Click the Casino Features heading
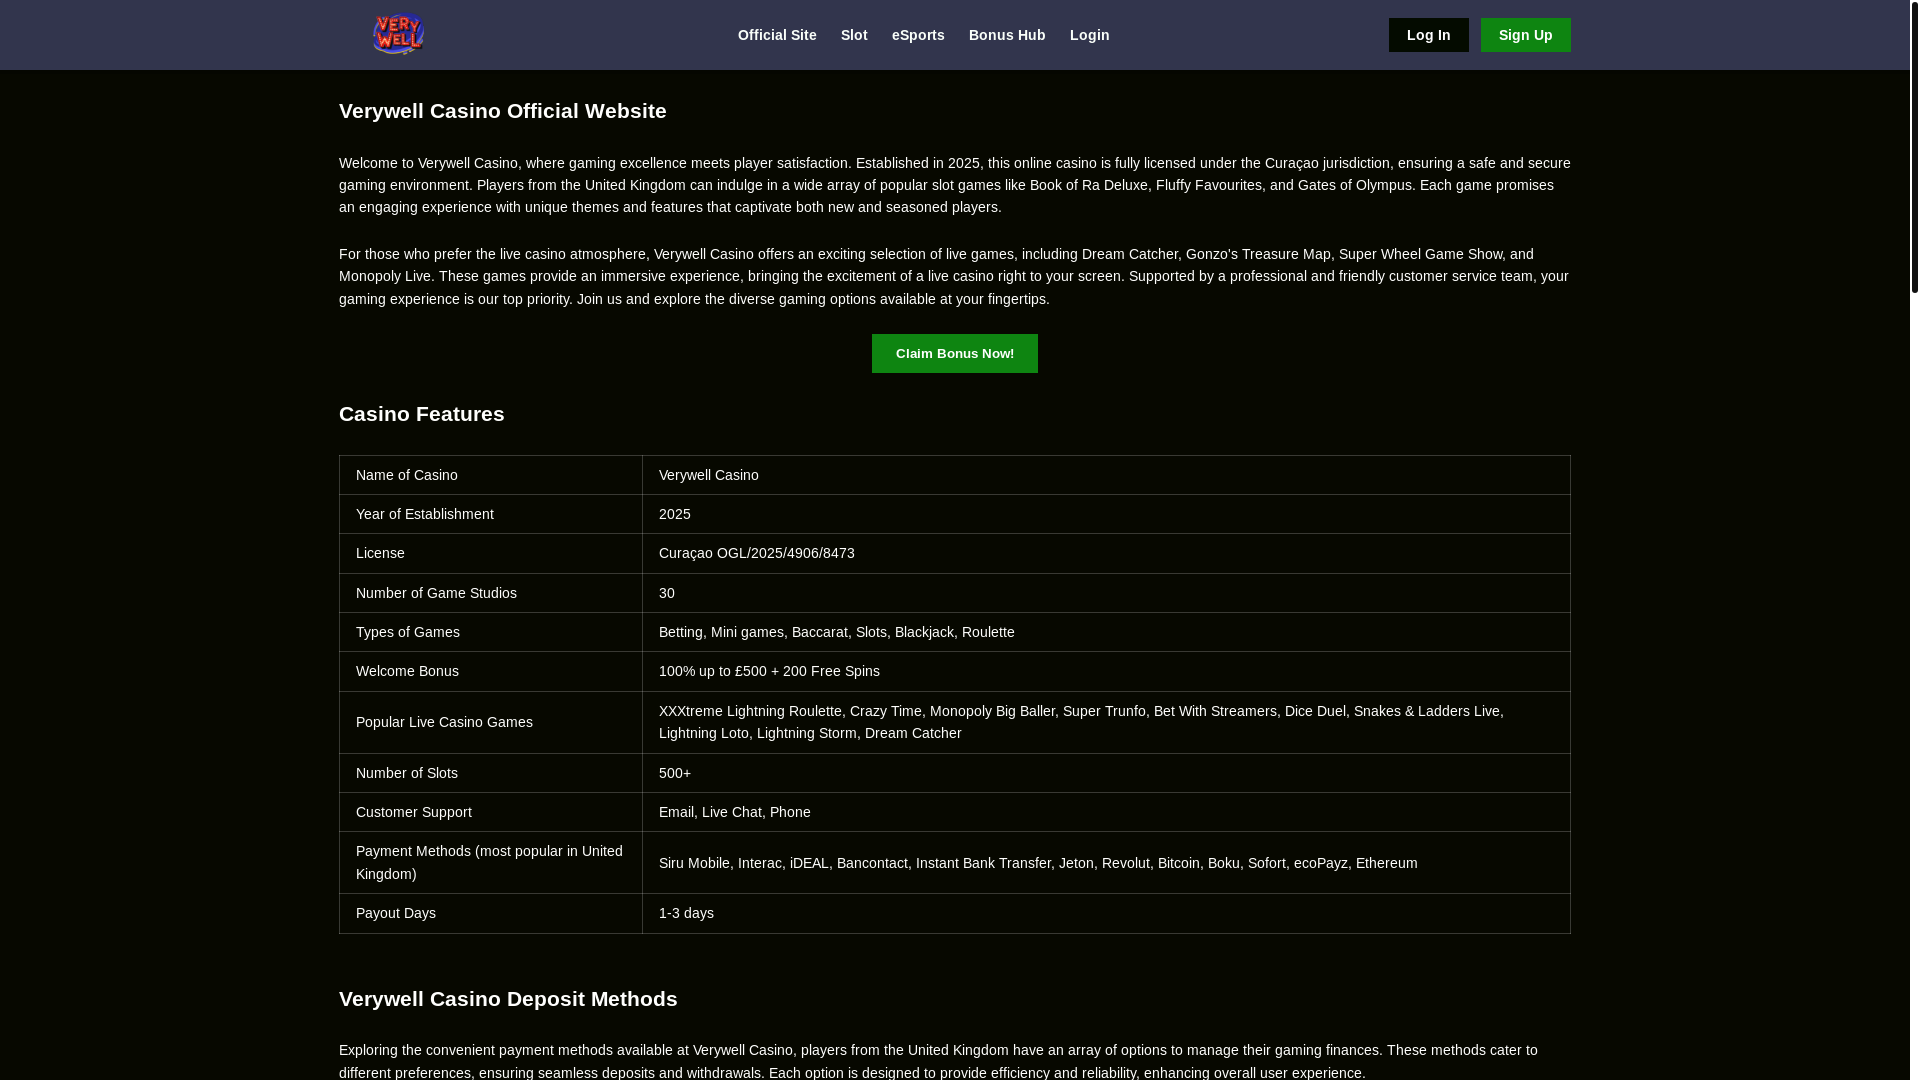 422,414
